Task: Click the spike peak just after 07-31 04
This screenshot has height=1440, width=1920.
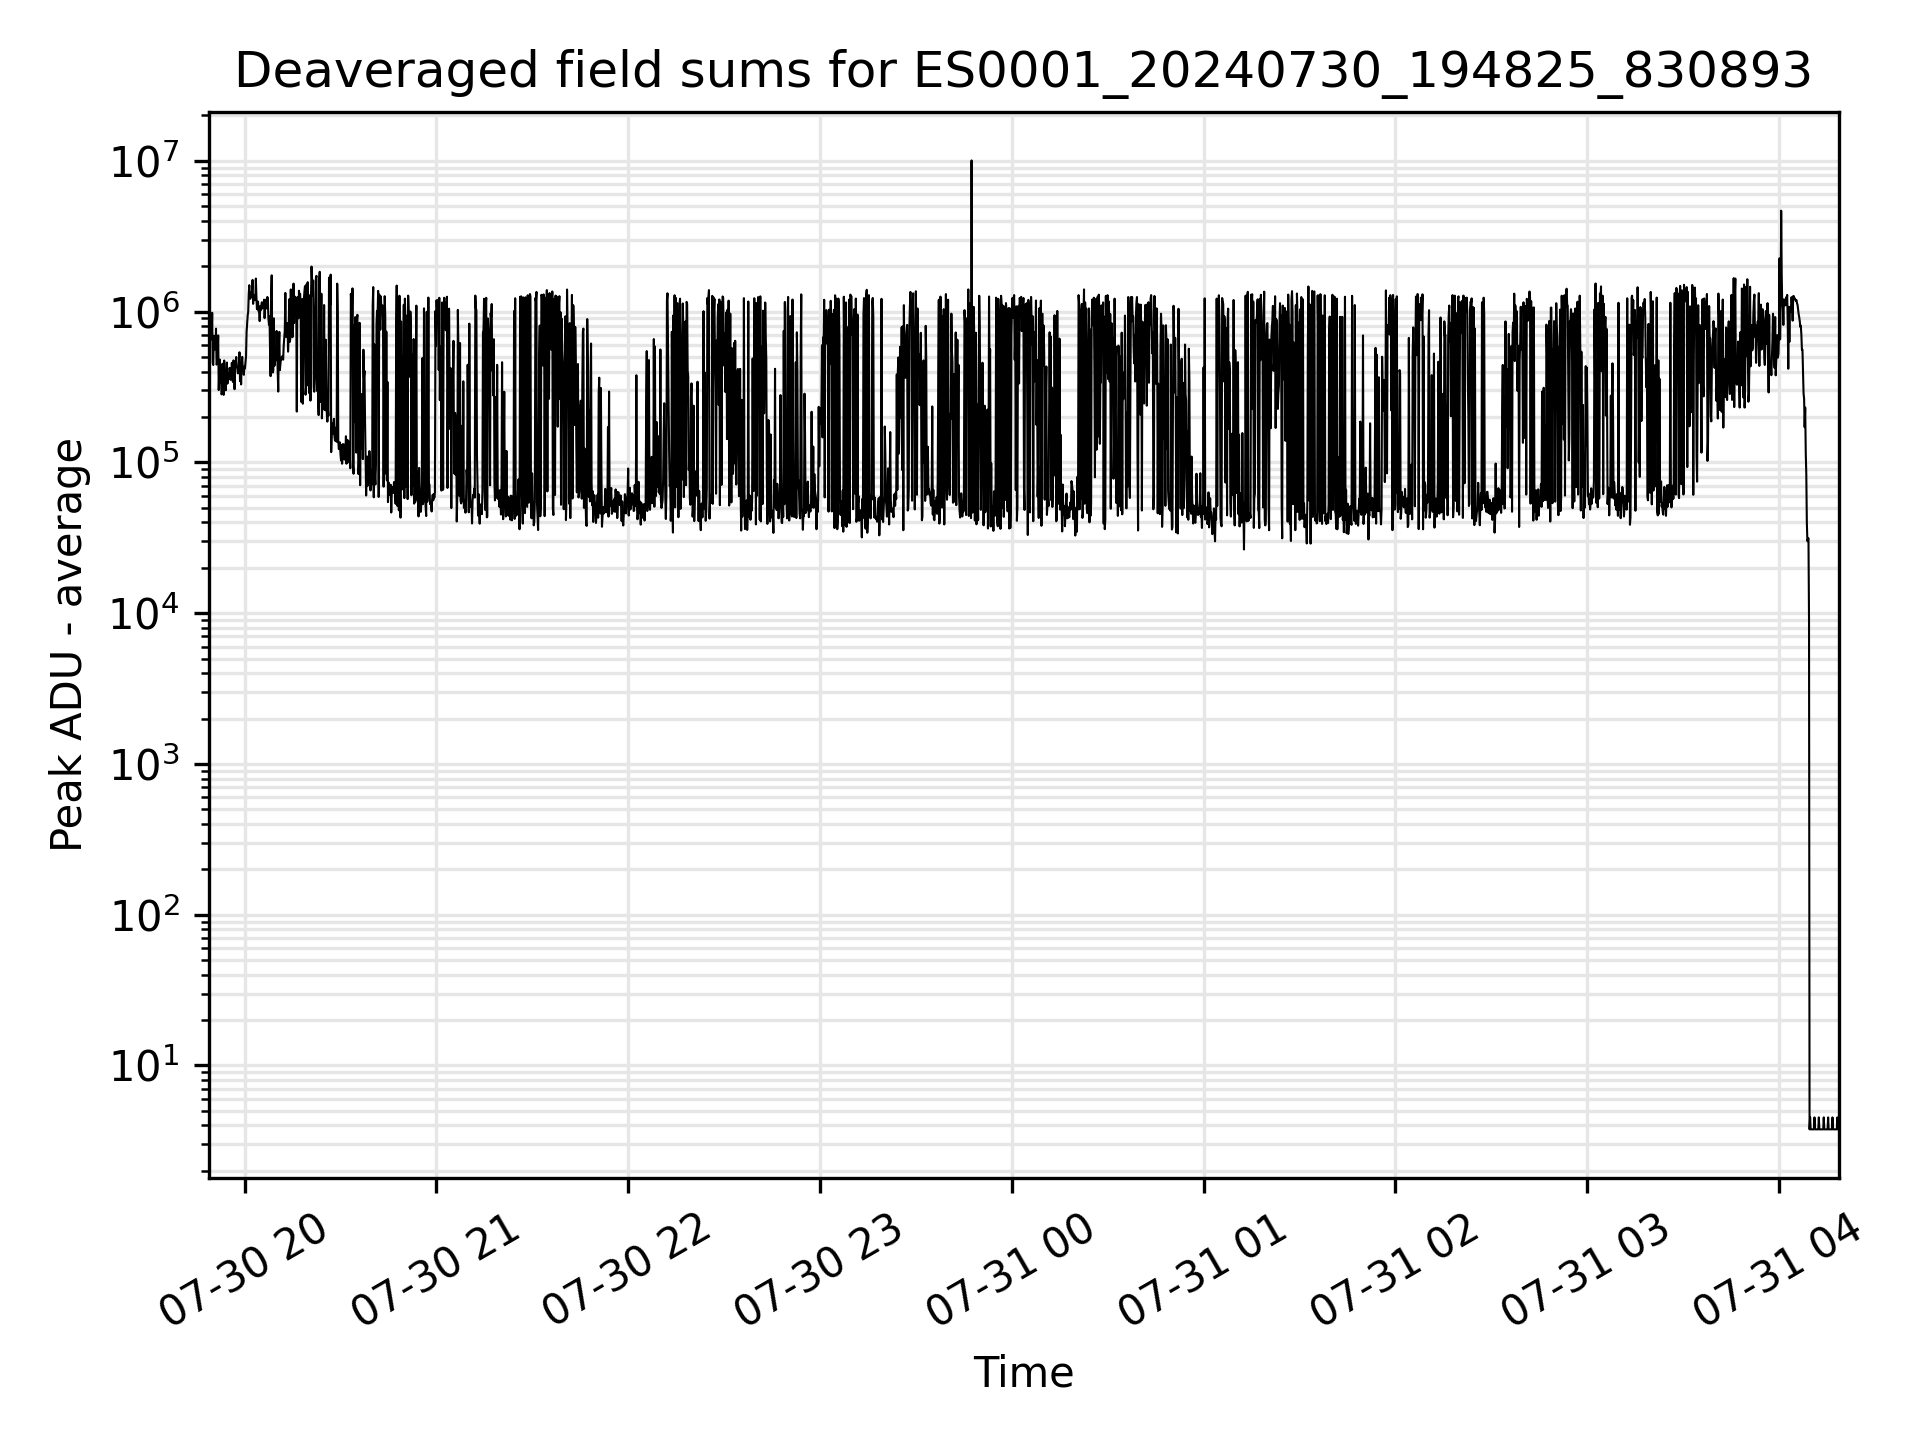Action: coord(1781,213)
